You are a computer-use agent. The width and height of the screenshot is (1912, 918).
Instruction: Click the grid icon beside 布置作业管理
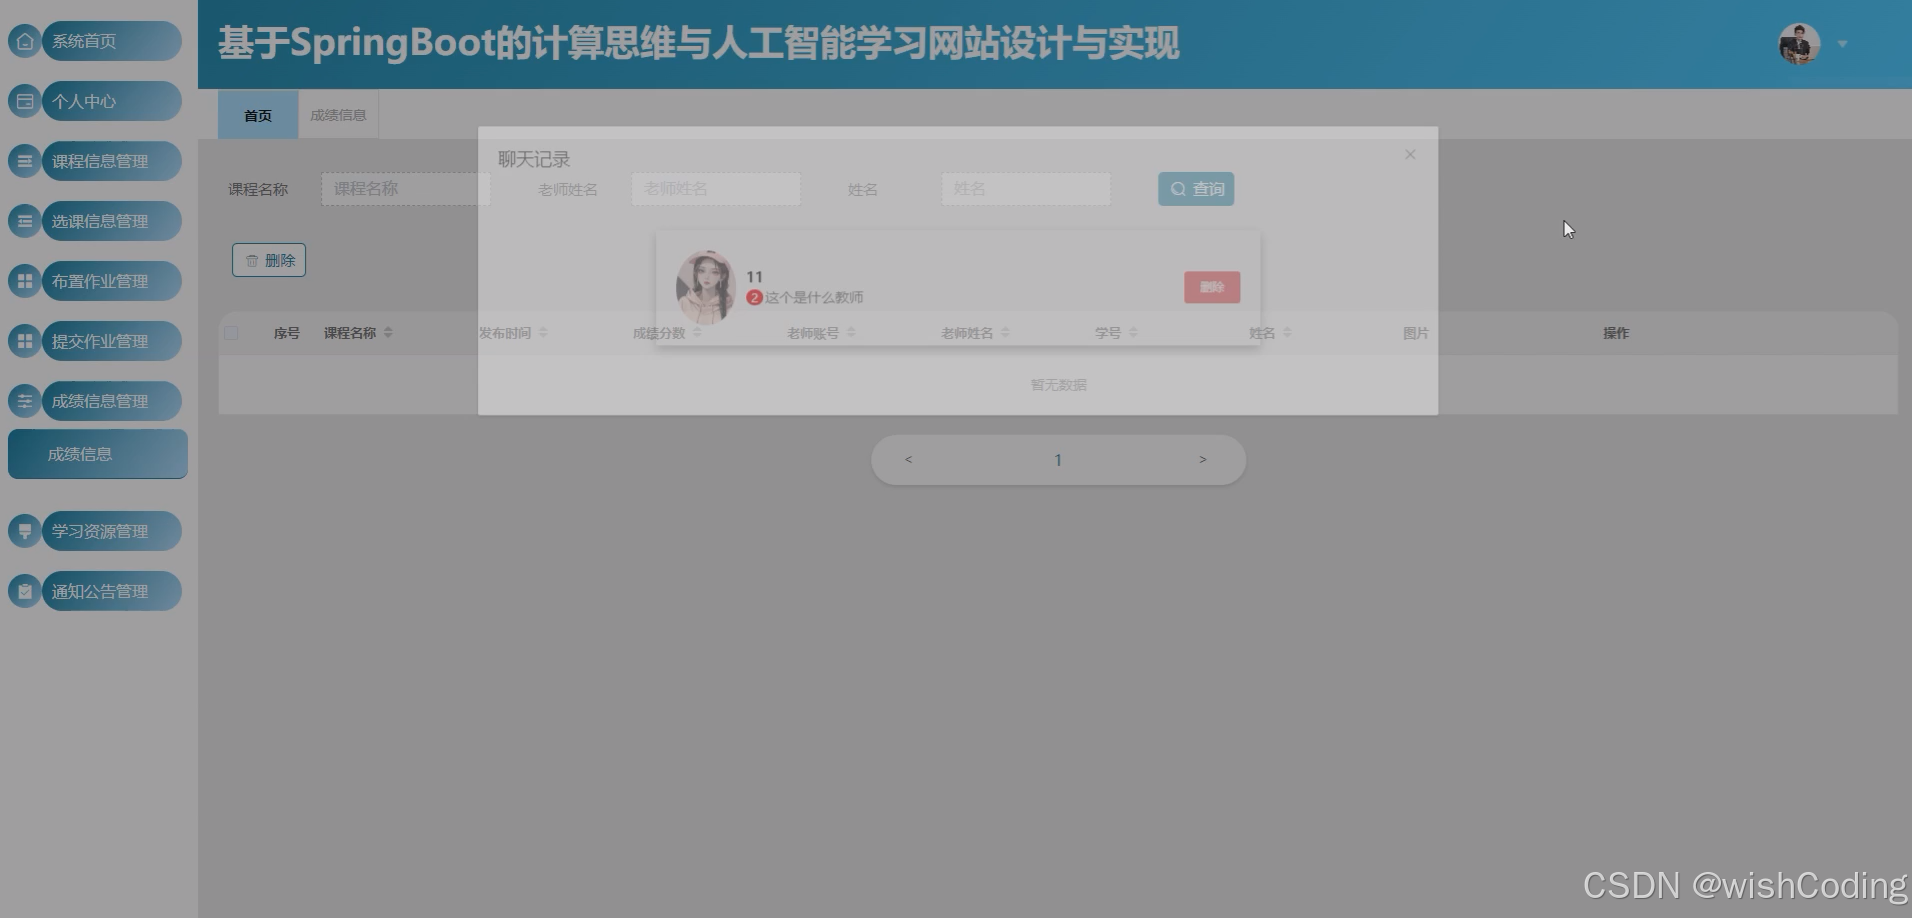[x=25, y=281]
